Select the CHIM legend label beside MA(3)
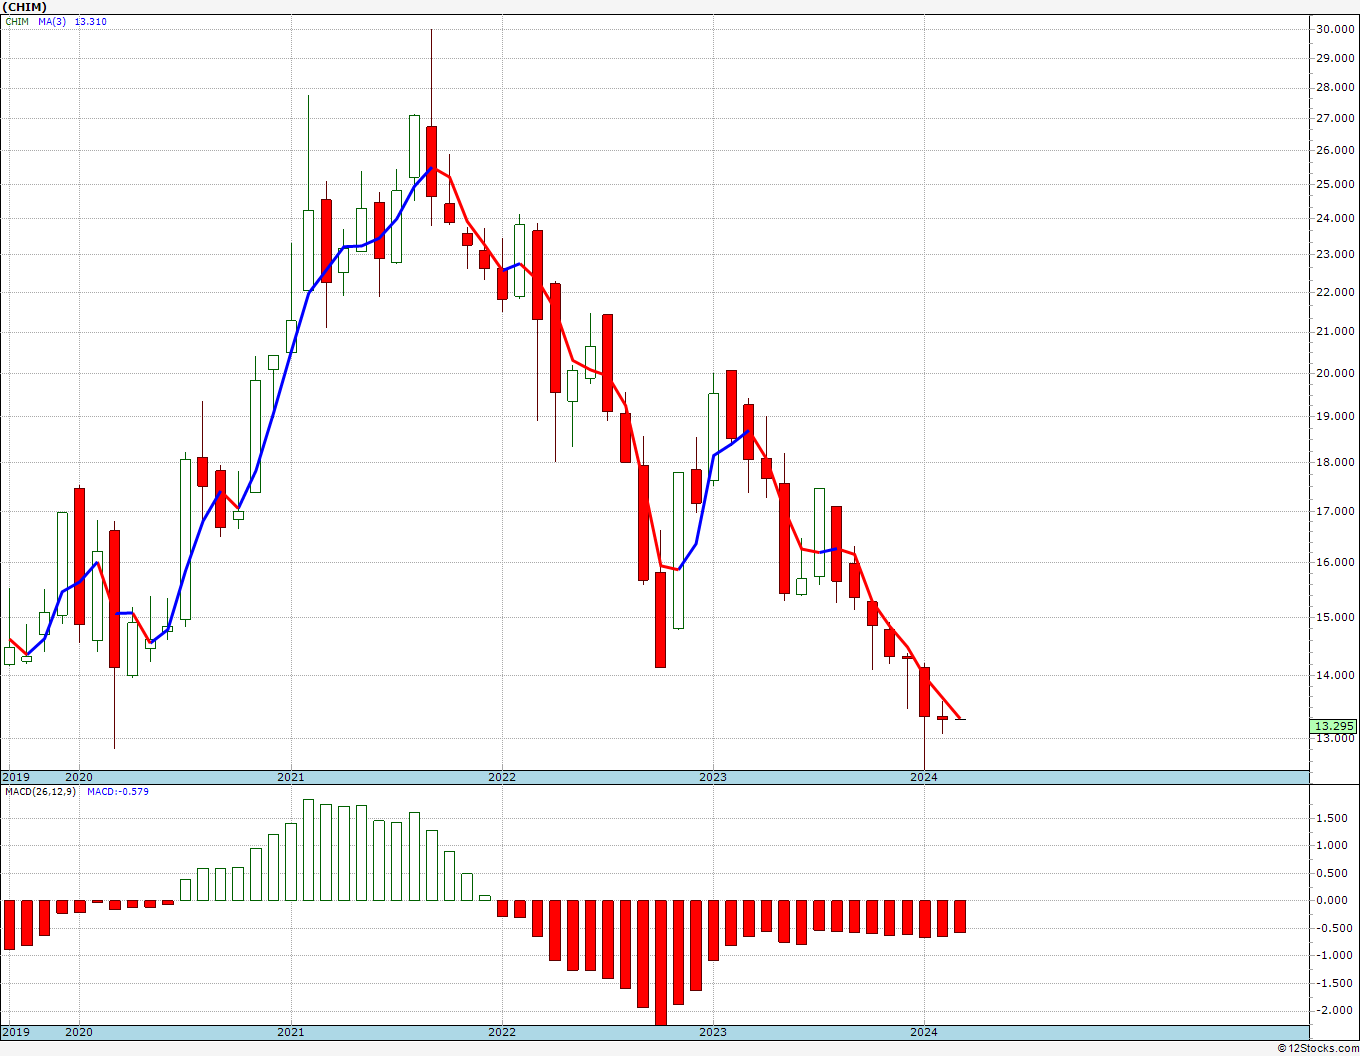Screen dimensions: 1360x1056 click(17, 22)
